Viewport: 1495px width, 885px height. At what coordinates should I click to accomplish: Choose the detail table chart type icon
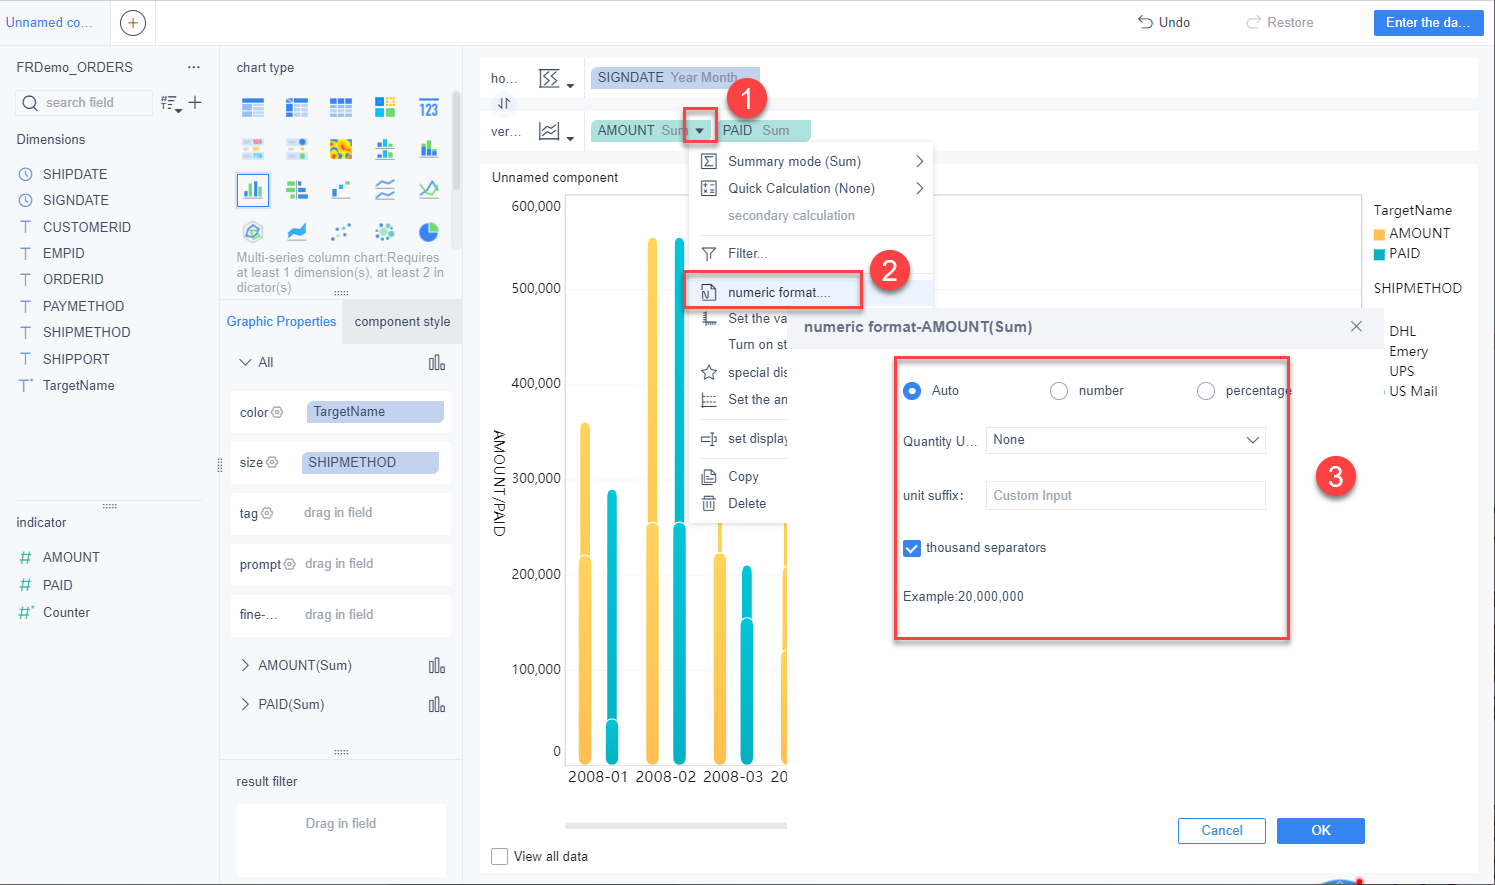341,108
